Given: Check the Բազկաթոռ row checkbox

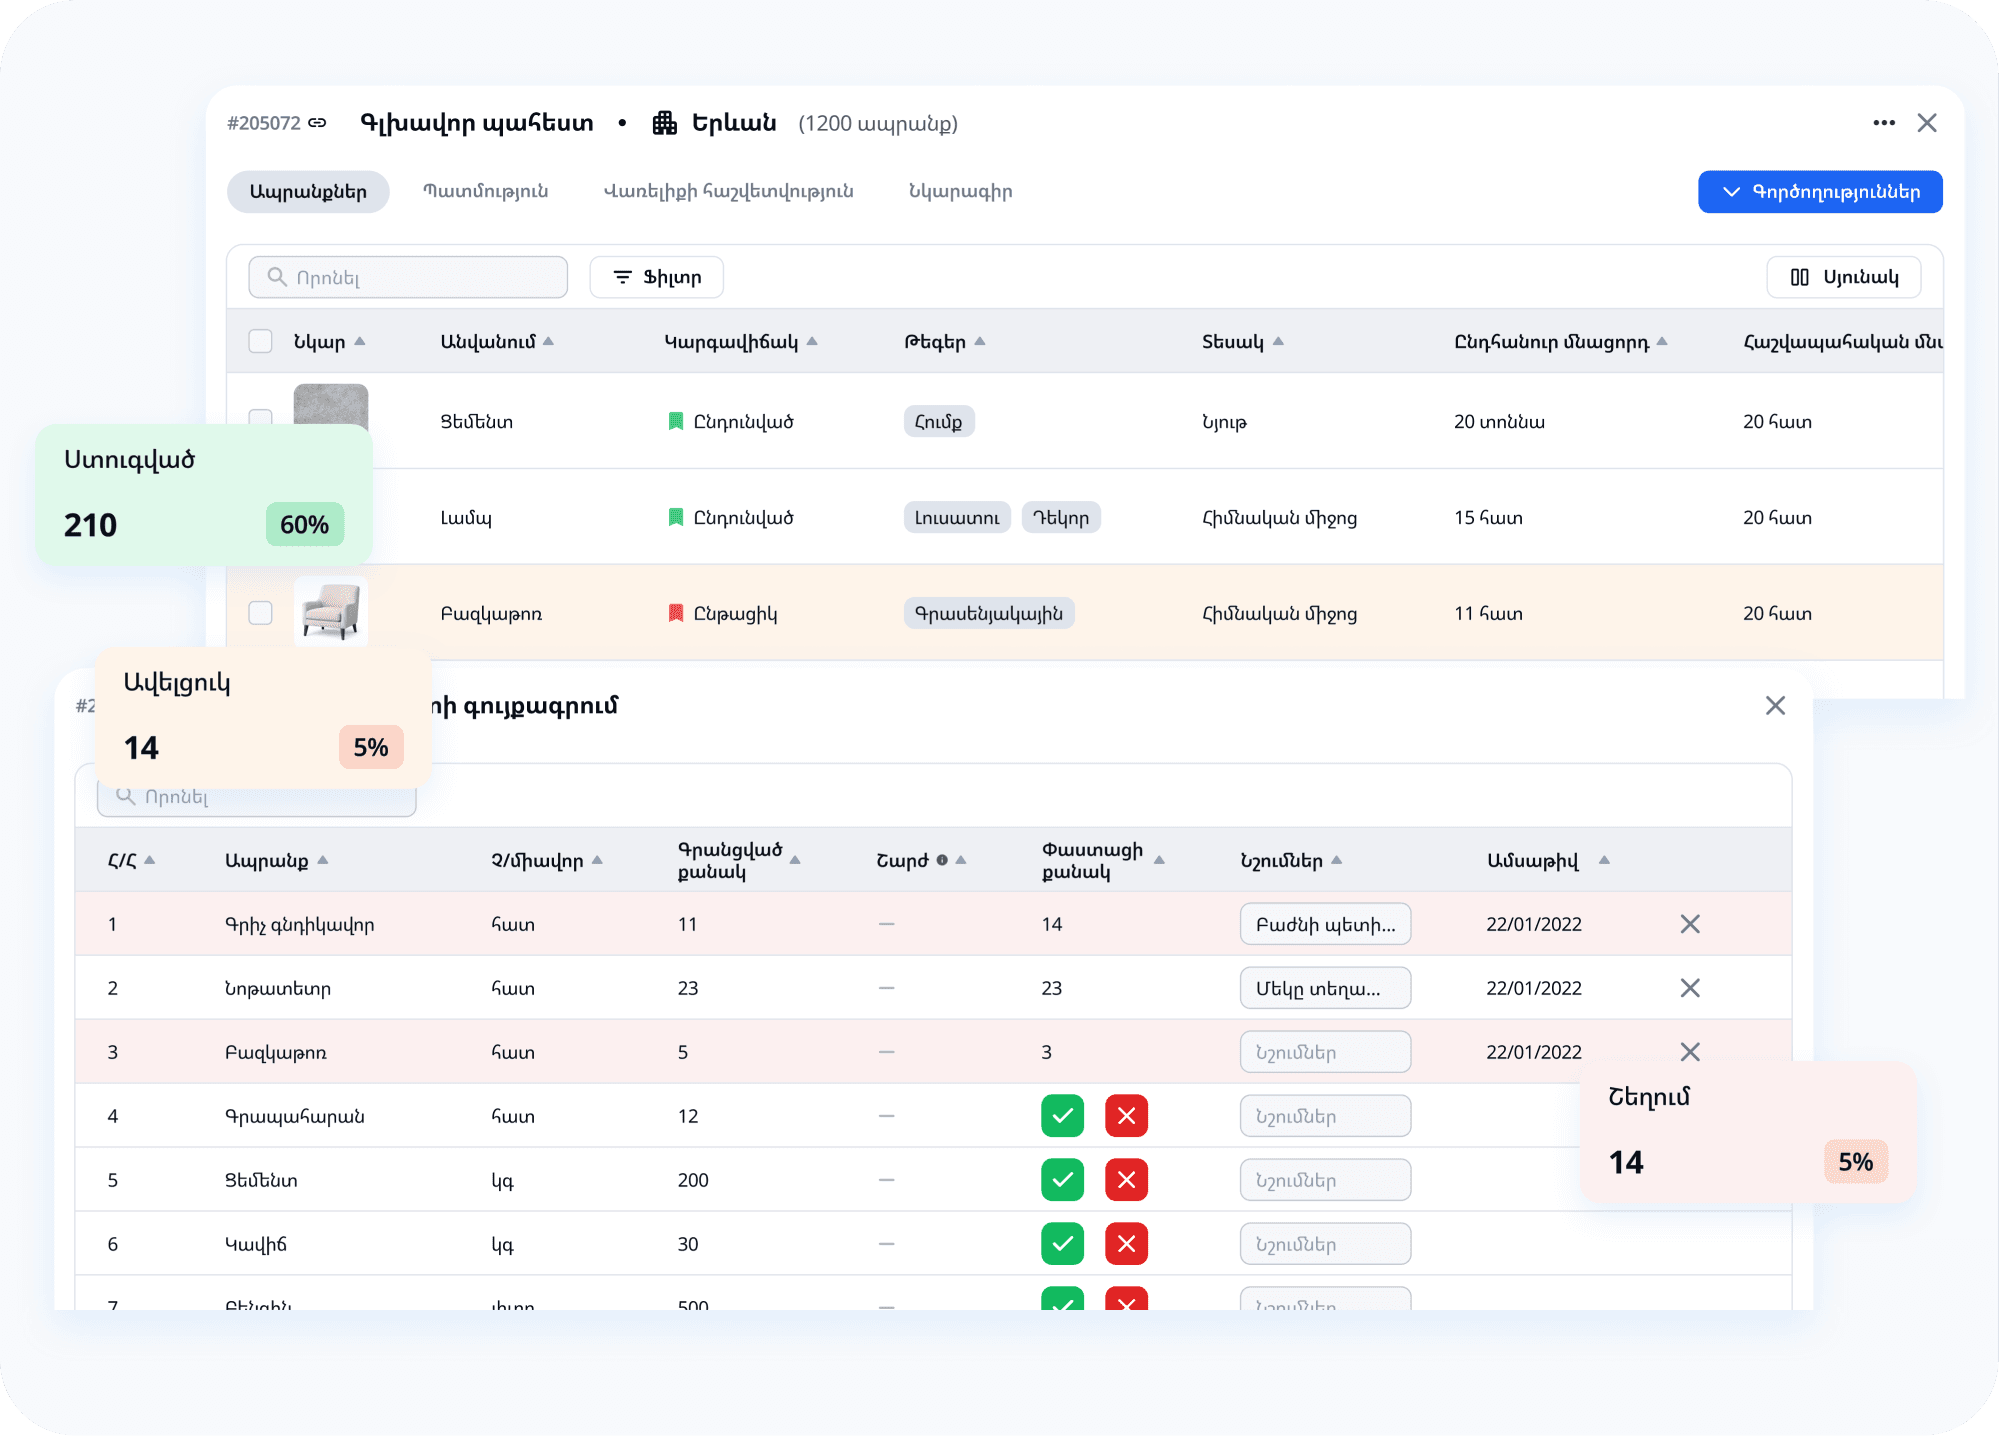Looking at the screenshot, I should click(260, 613).
